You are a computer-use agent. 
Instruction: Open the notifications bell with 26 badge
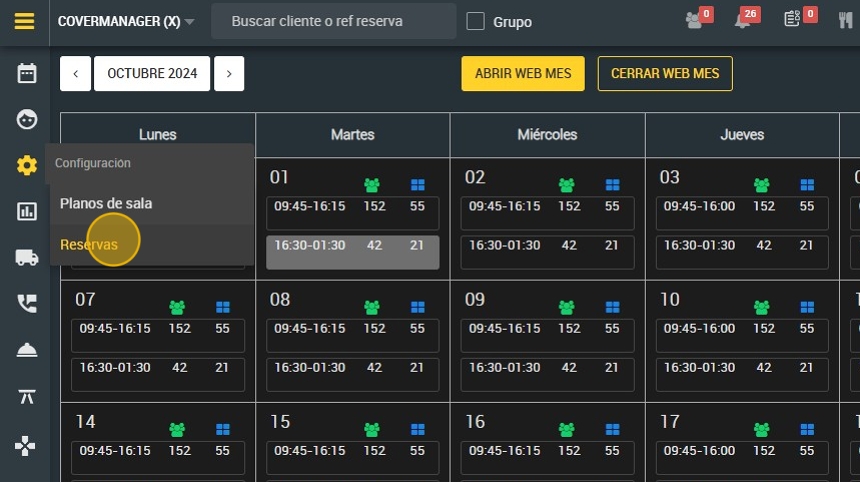[746, 18]
